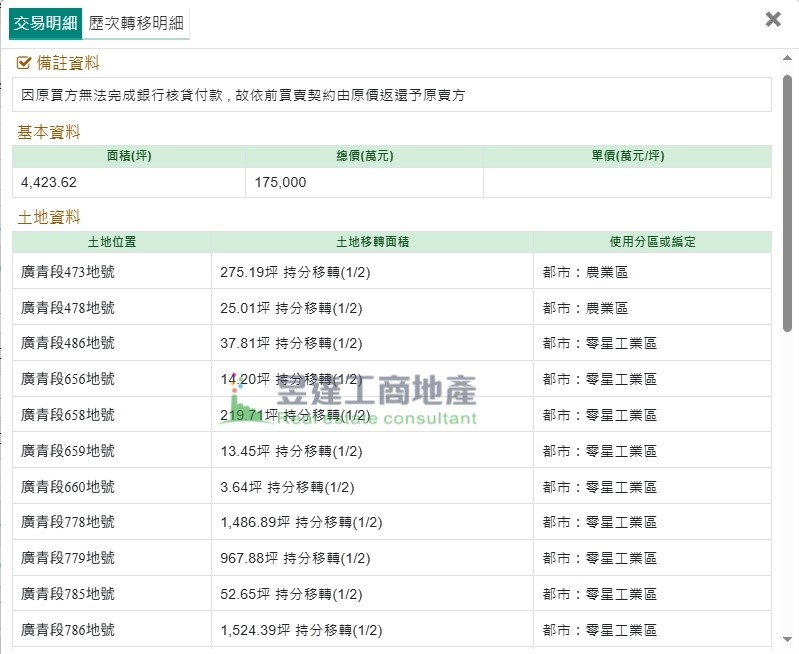This screenshot has width=799, height=654.
Task: Close the dialog with the X icon
Action: tap(772, 19)
